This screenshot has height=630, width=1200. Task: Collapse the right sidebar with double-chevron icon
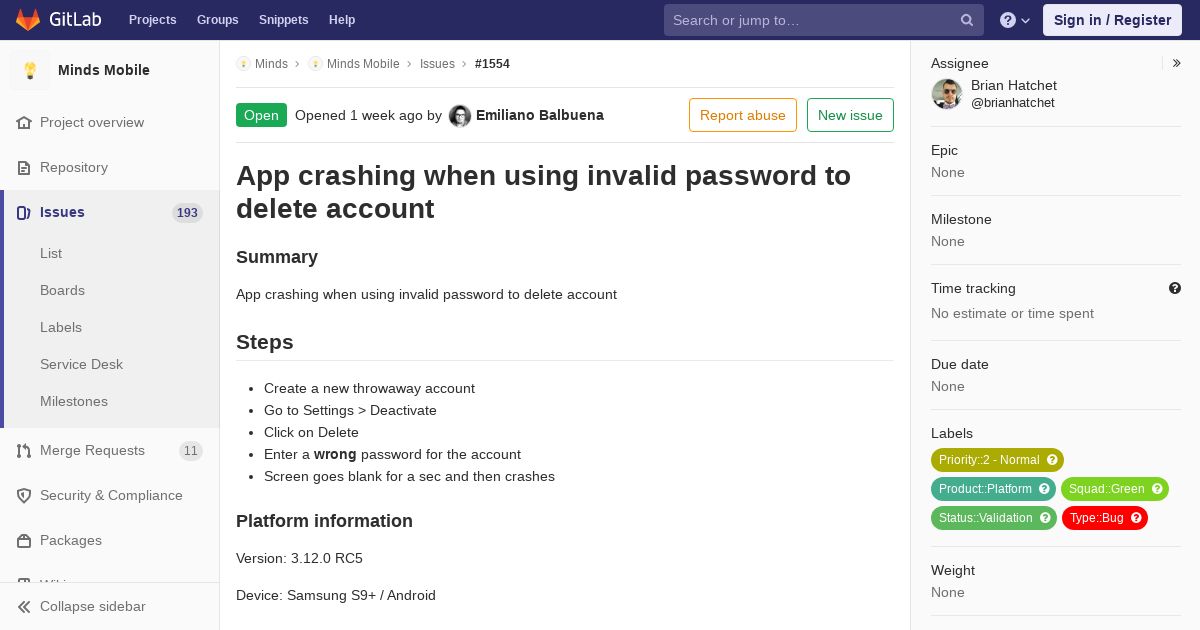pos(1177,63)
